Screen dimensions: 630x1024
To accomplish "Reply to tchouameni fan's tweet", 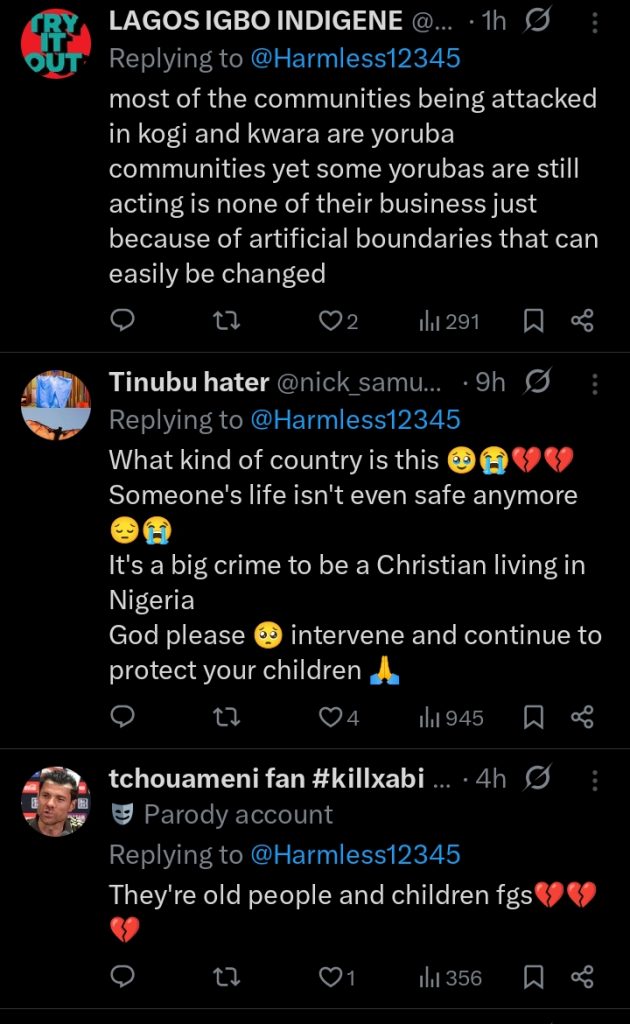I will click(x=122, y=977).
